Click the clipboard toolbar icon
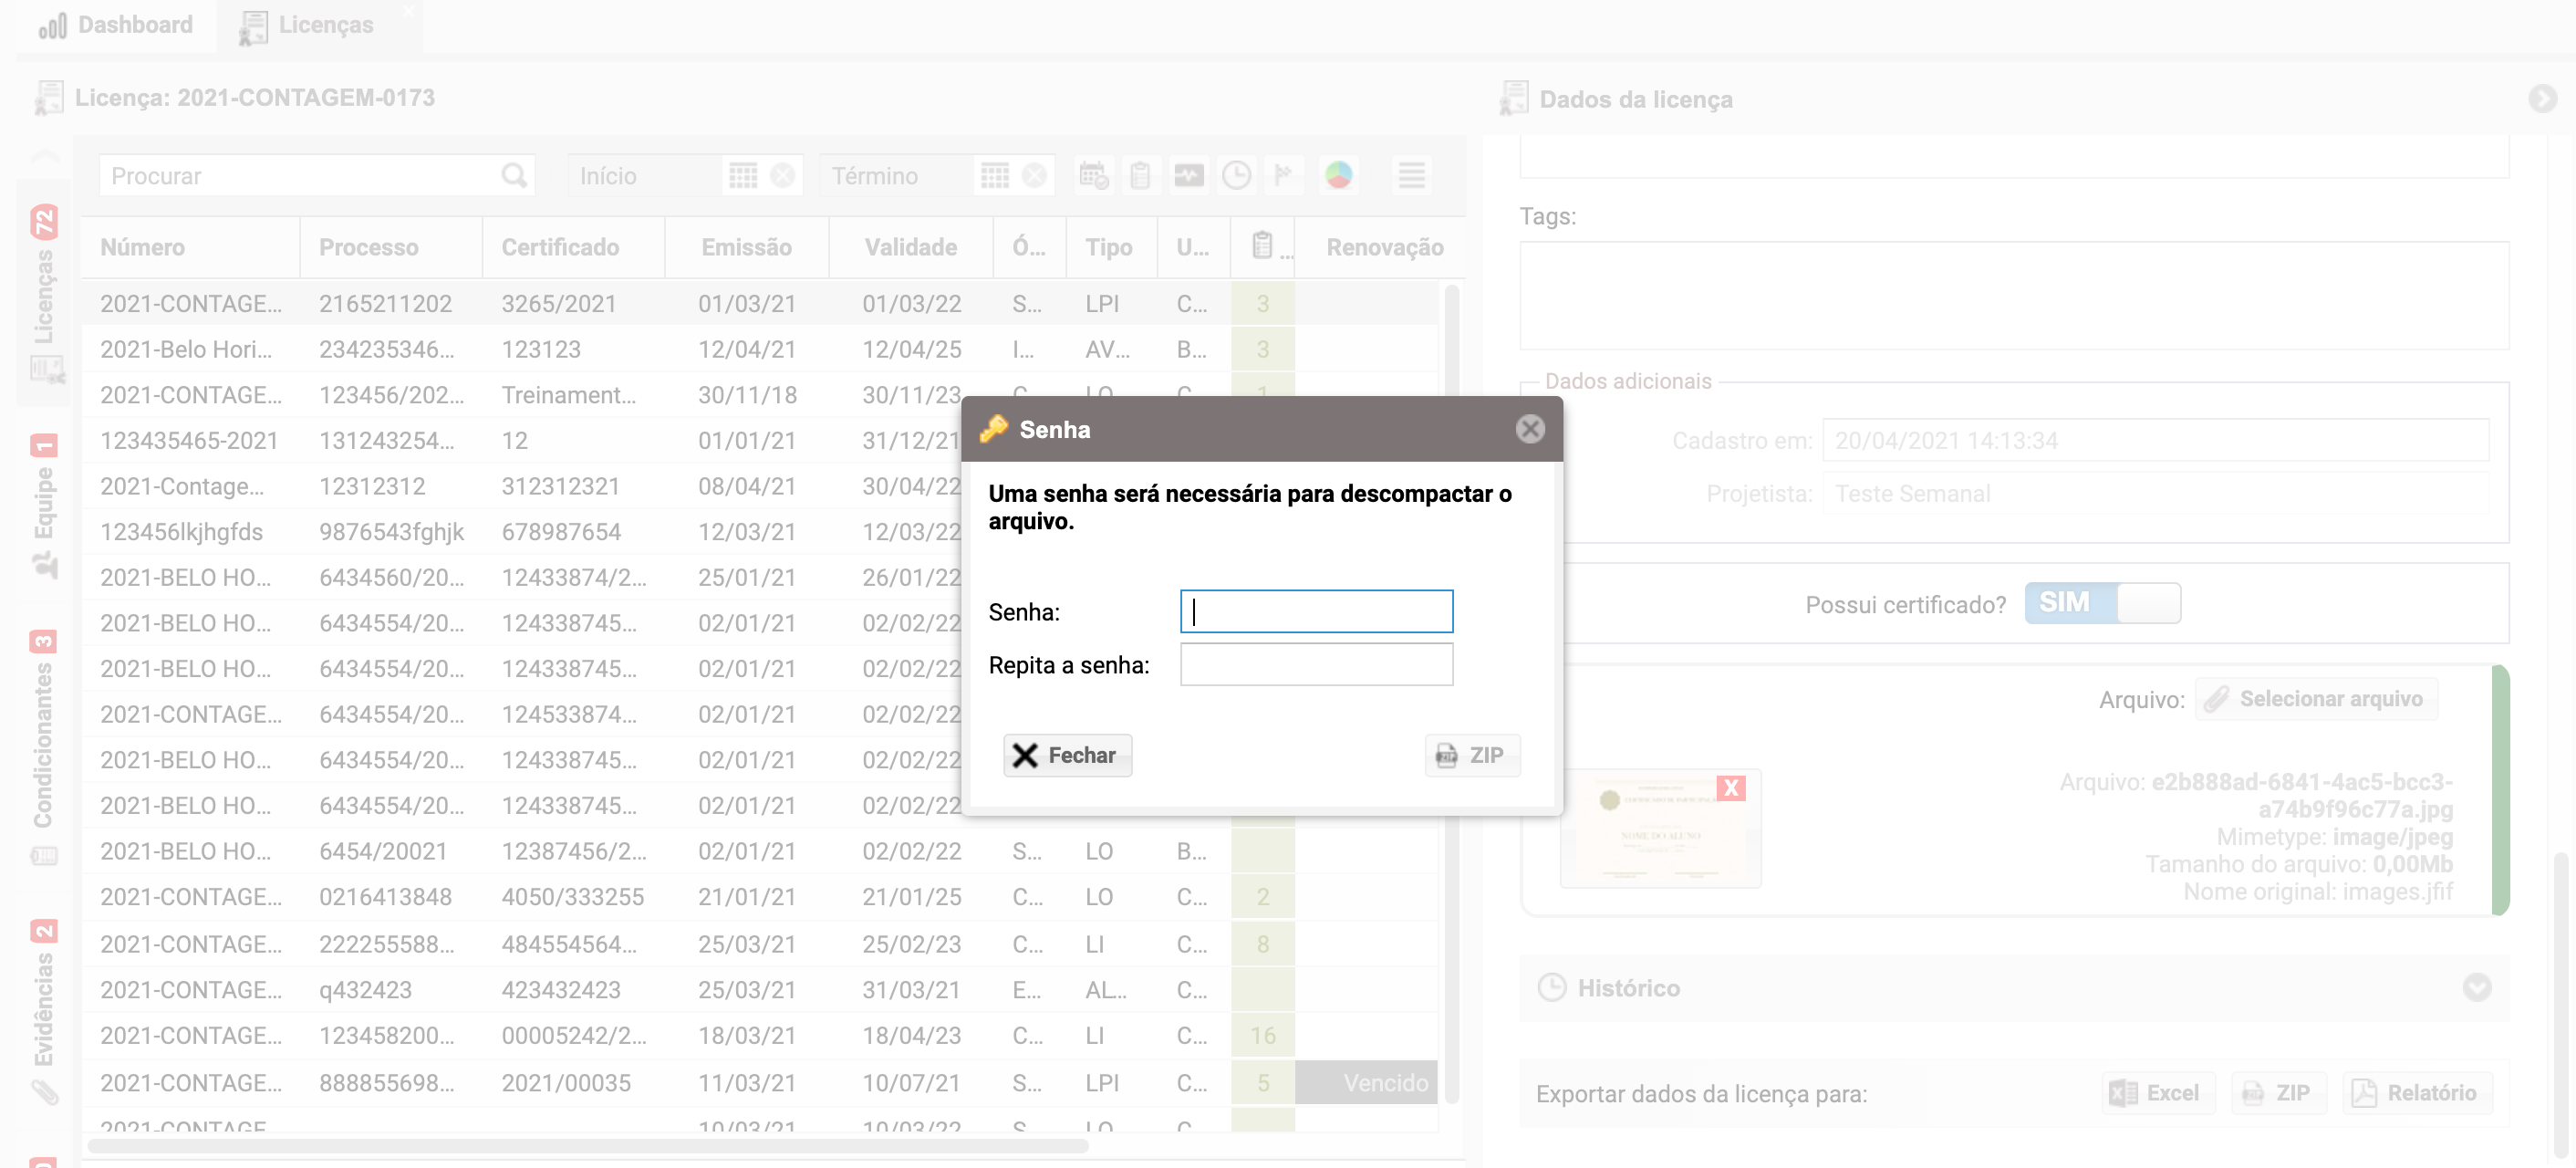This screenshot has height=1168, width=2576. (1140, 176)
